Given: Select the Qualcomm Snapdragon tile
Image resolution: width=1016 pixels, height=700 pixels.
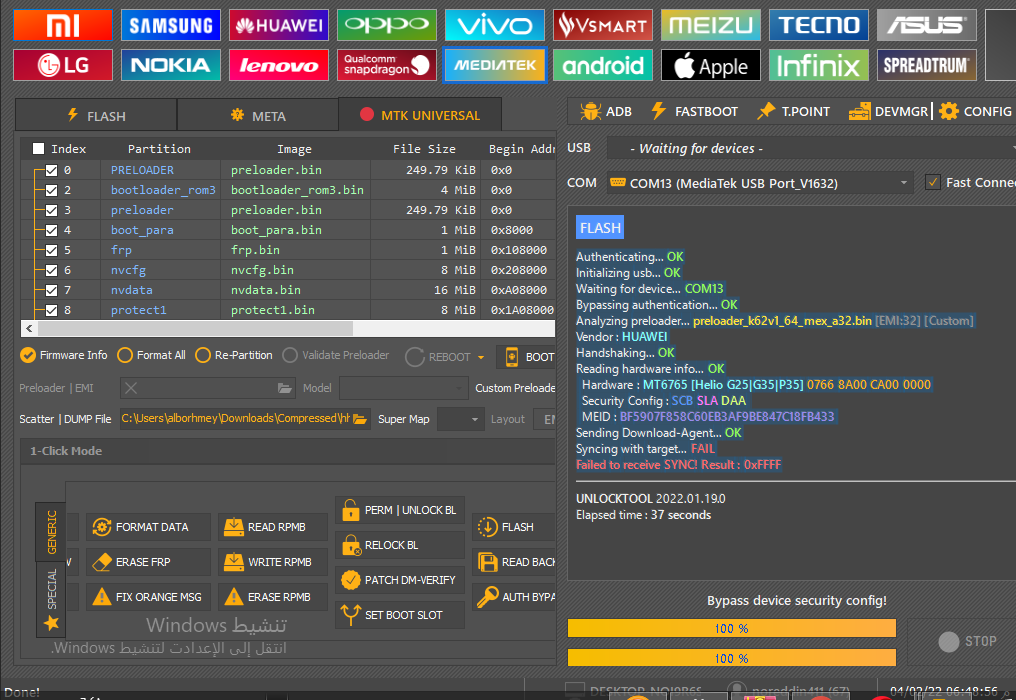Looking at the screenshot, I should point(387,65).
